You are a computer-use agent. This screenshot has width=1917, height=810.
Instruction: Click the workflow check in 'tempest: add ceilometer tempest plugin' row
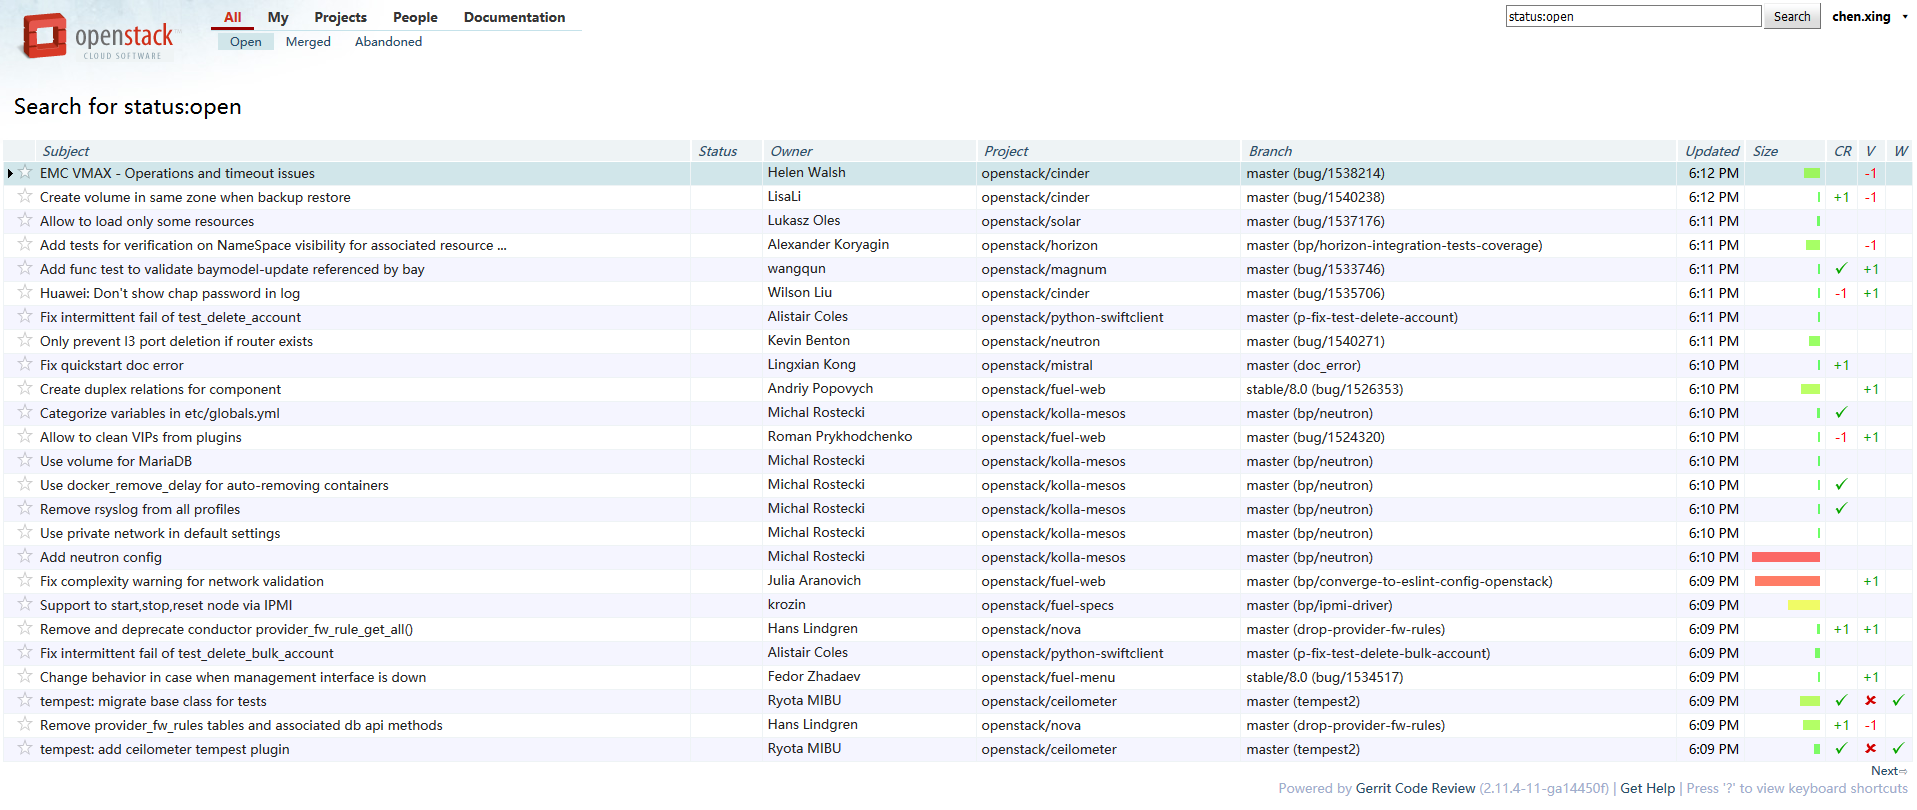tap(1898, 748)
